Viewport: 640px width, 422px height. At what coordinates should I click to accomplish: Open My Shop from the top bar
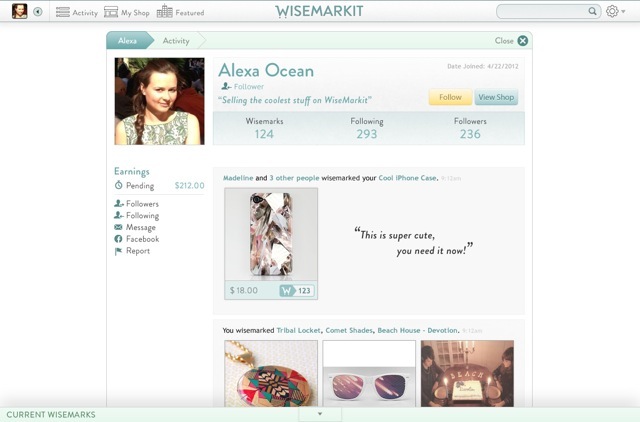pyautogui.click(x=127, y=12)
